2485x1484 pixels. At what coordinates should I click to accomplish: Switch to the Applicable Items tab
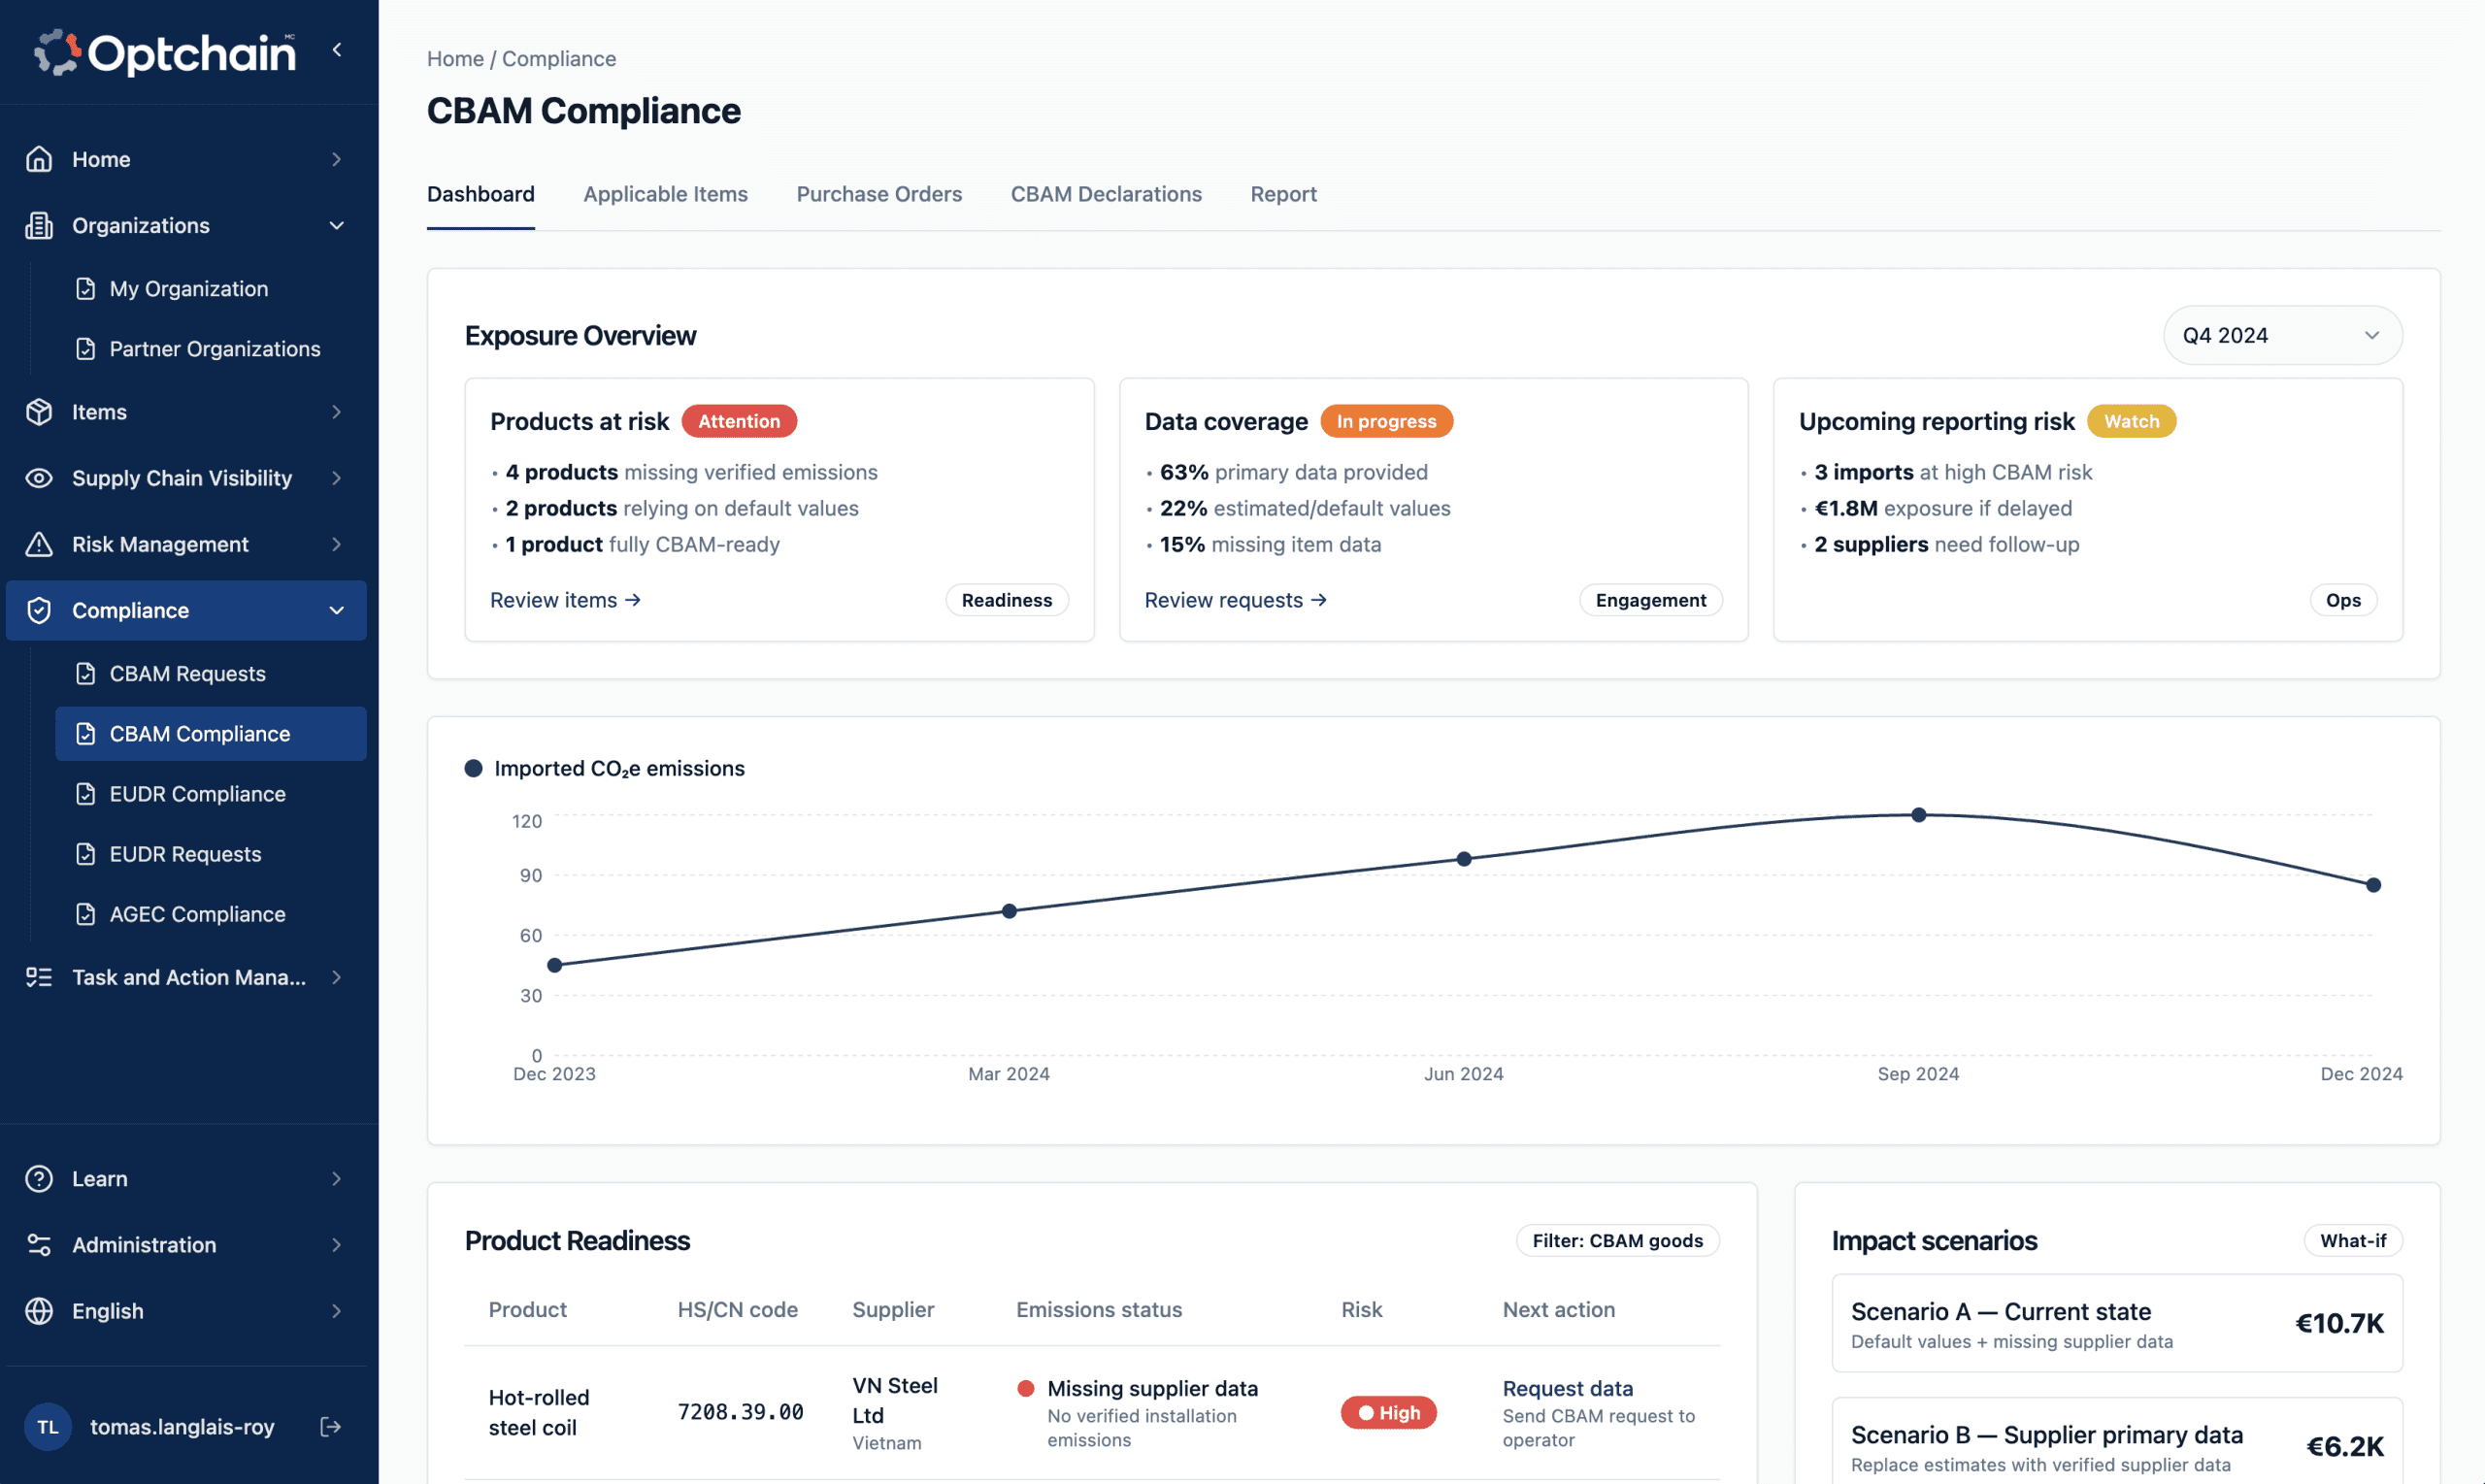[x=665, y=194]
